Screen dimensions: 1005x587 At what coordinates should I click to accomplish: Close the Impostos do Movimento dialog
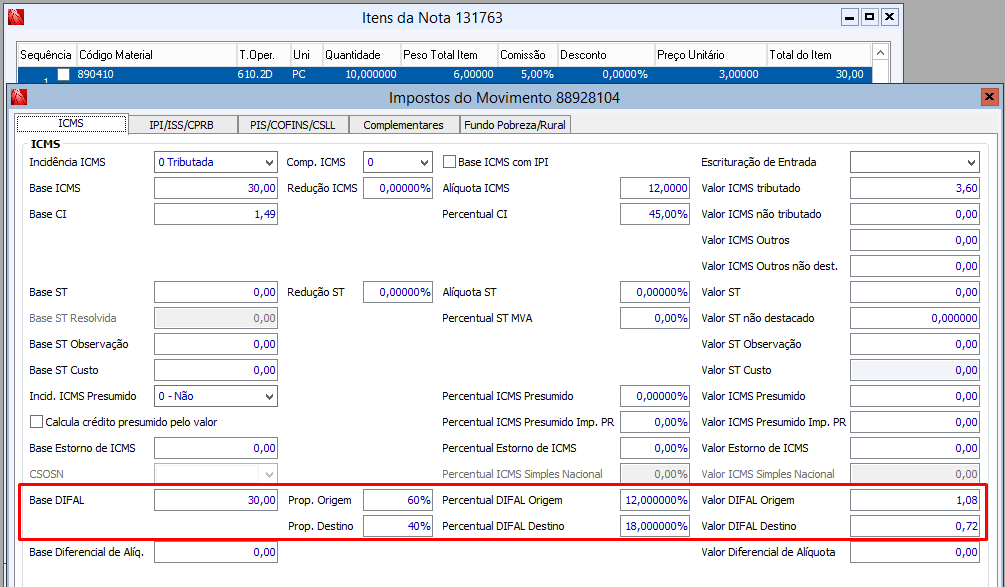tap(989, 97)
